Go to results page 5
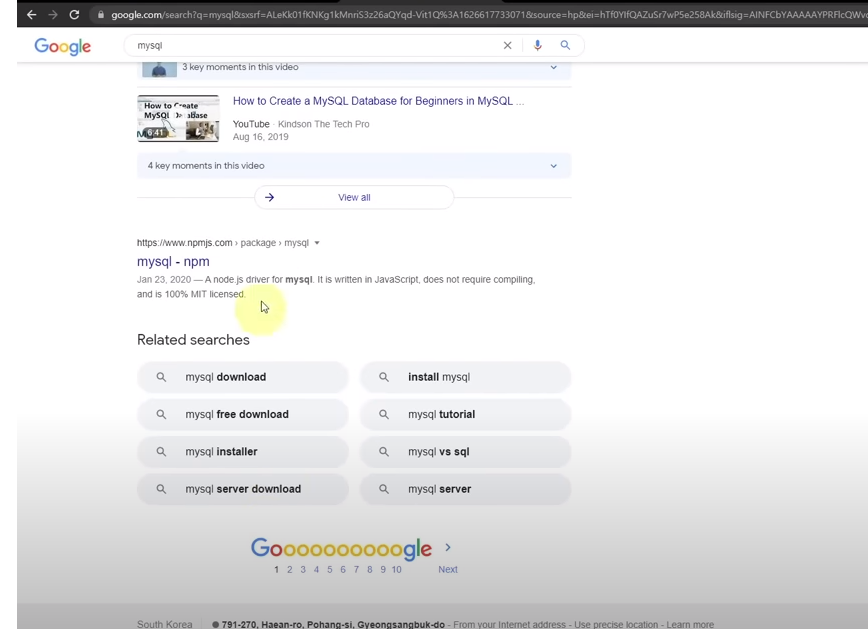Viewport: 868px width, 629px height. pos(329,569)
